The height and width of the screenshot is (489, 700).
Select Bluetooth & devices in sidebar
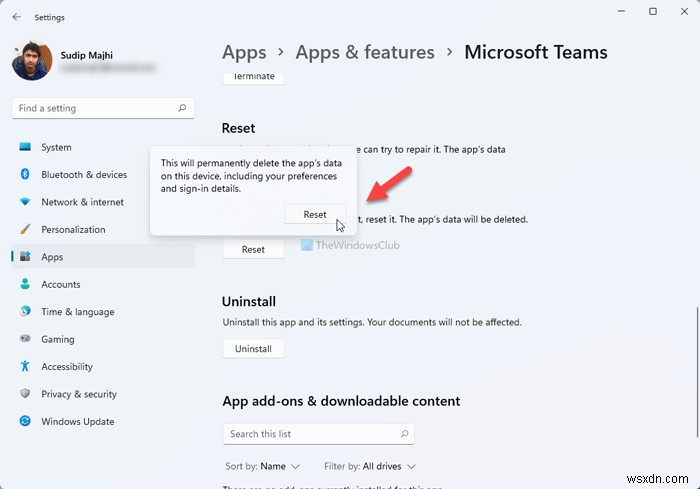click(x=103, y=174)
